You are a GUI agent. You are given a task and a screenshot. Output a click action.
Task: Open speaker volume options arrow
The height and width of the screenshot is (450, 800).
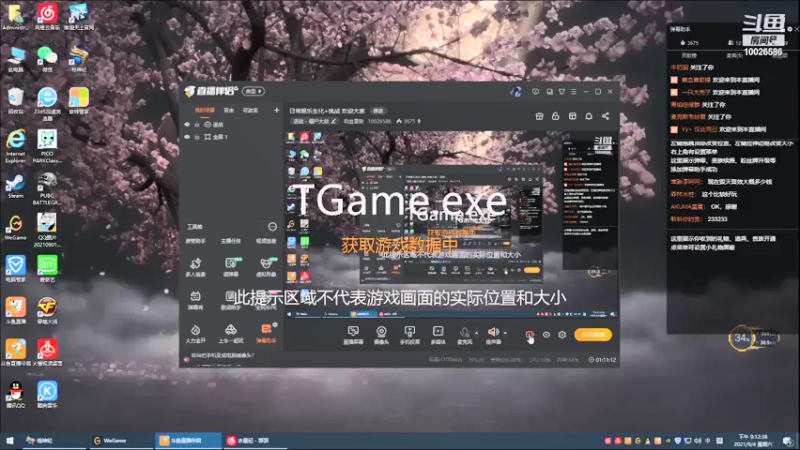(505, 333)
